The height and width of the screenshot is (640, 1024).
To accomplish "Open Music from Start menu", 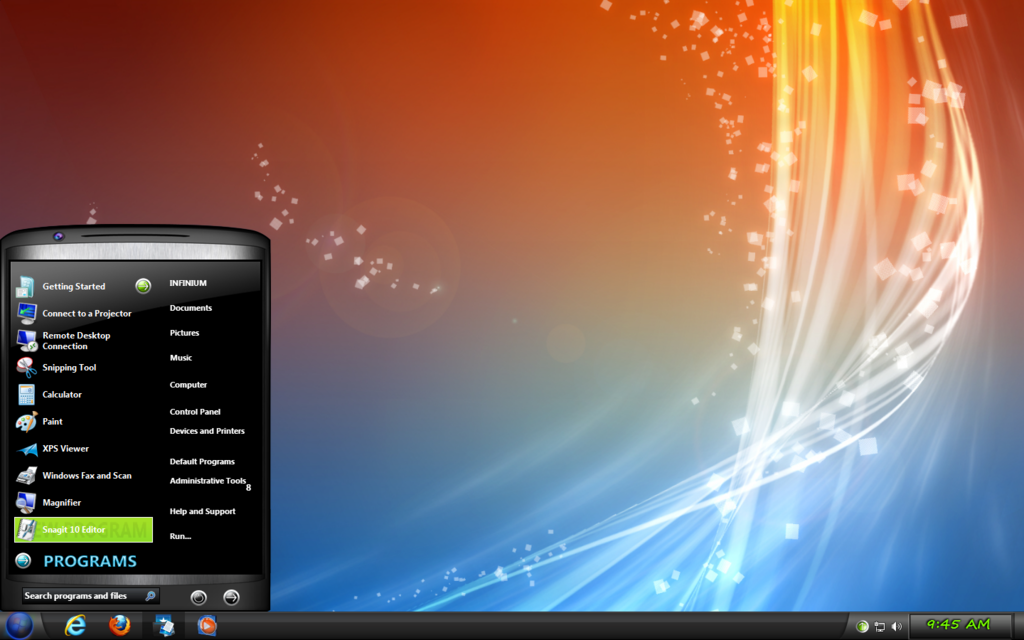I will pyautogui.click(x=181, y=357).
